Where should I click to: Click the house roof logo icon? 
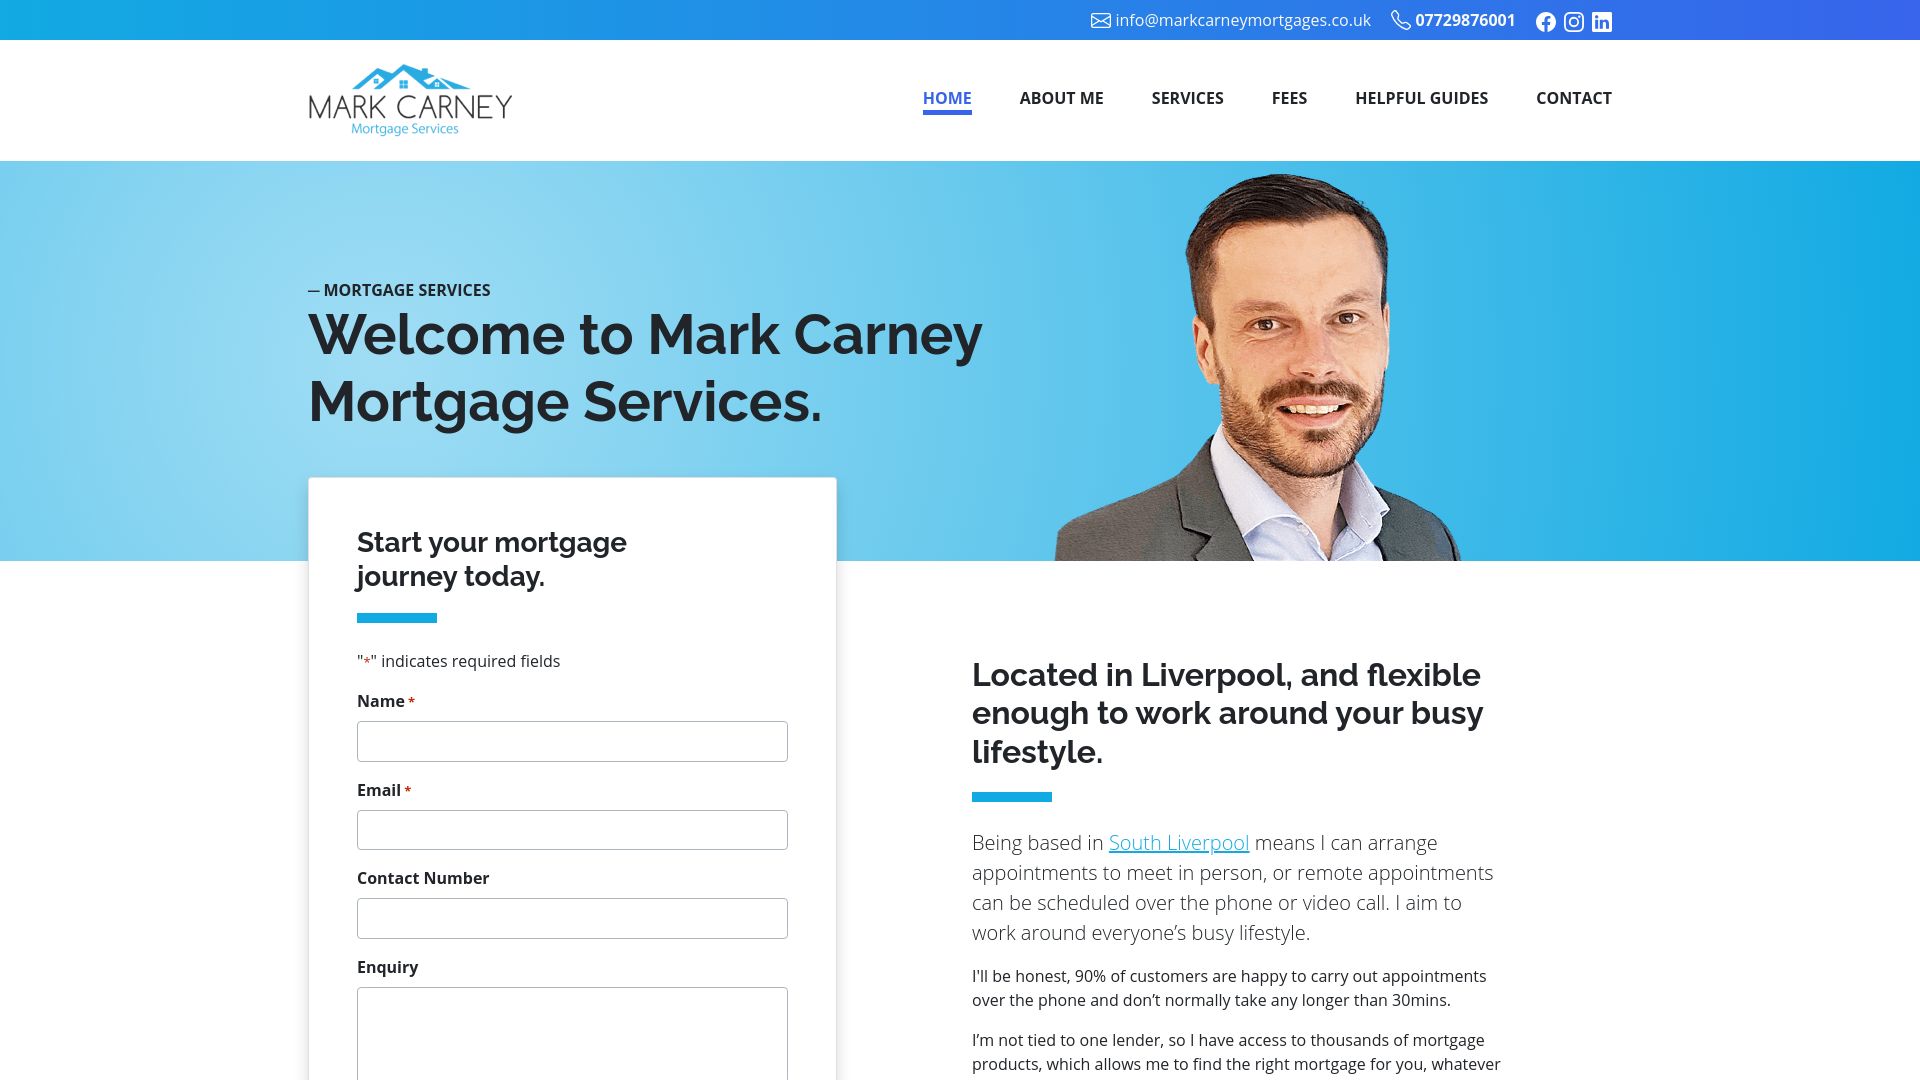pyautogui.click(x=409, y=74)
